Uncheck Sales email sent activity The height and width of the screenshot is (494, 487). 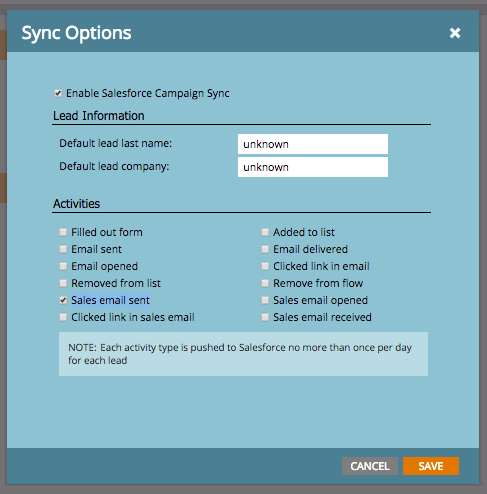pos(63,300)
